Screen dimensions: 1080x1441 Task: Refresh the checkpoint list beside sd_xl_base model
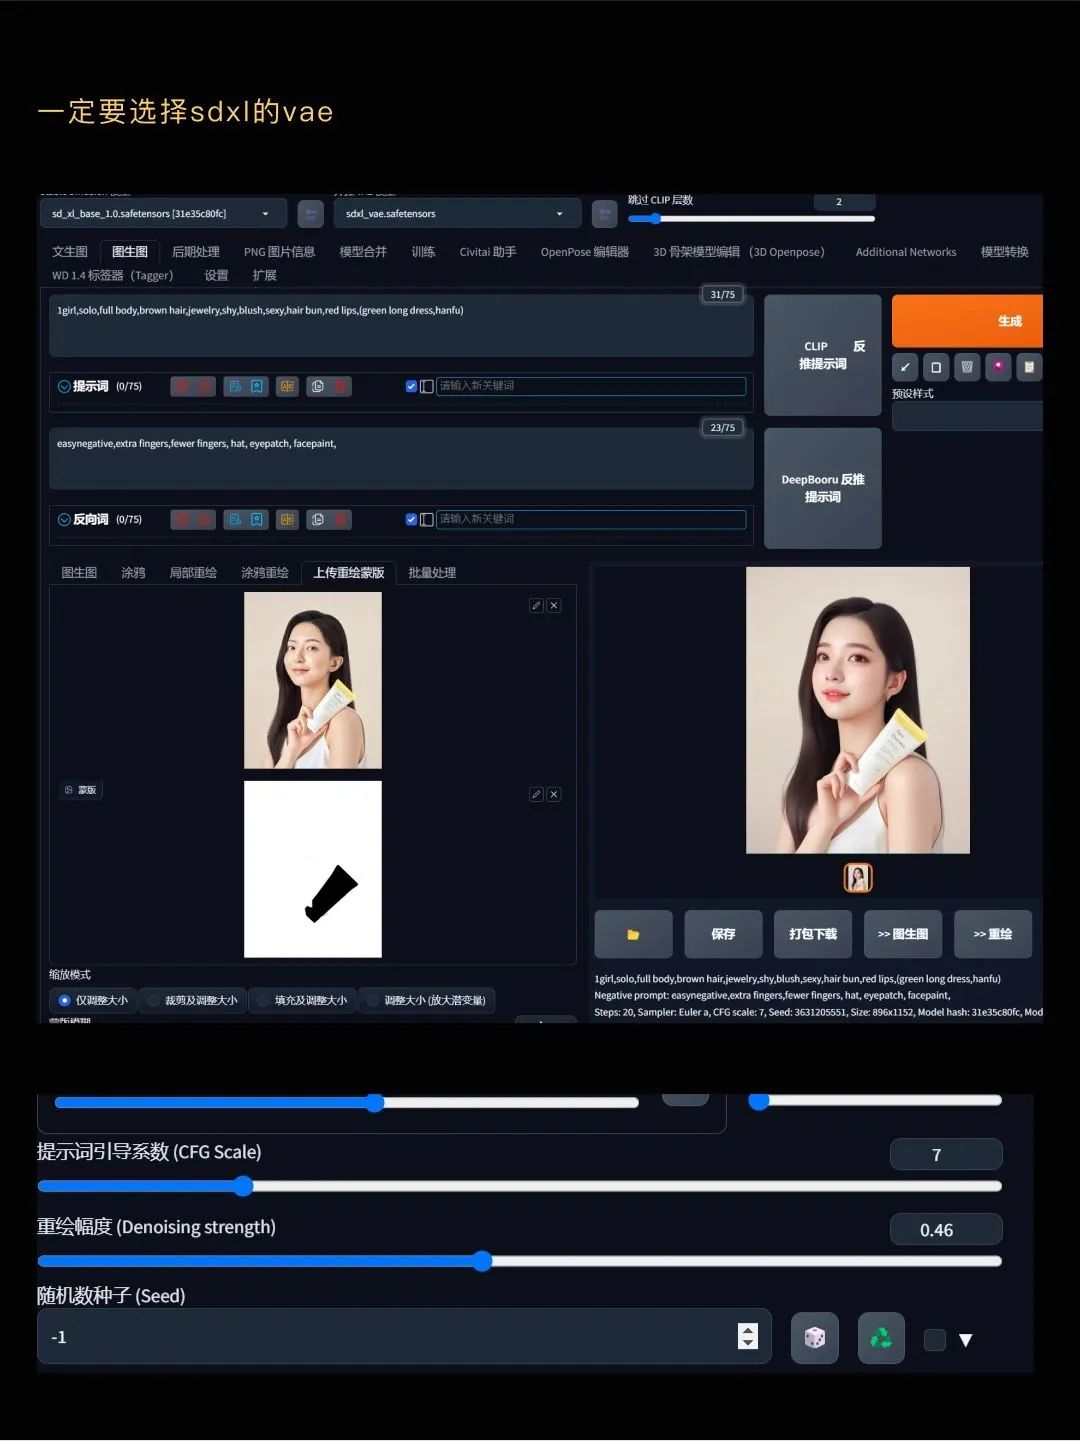tap(310, 214)
